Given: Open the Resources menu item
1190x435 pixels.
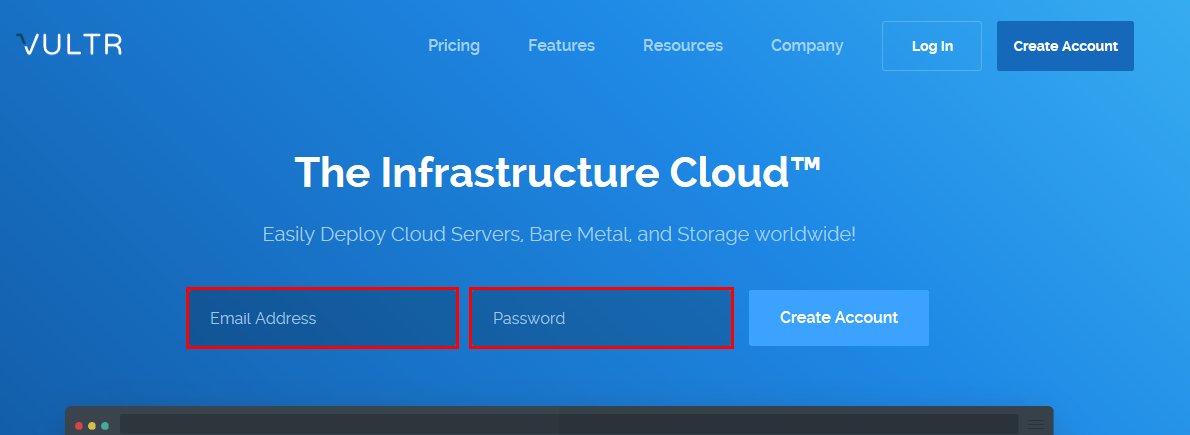Looking at the screenshot, I should tap(683, 46).
